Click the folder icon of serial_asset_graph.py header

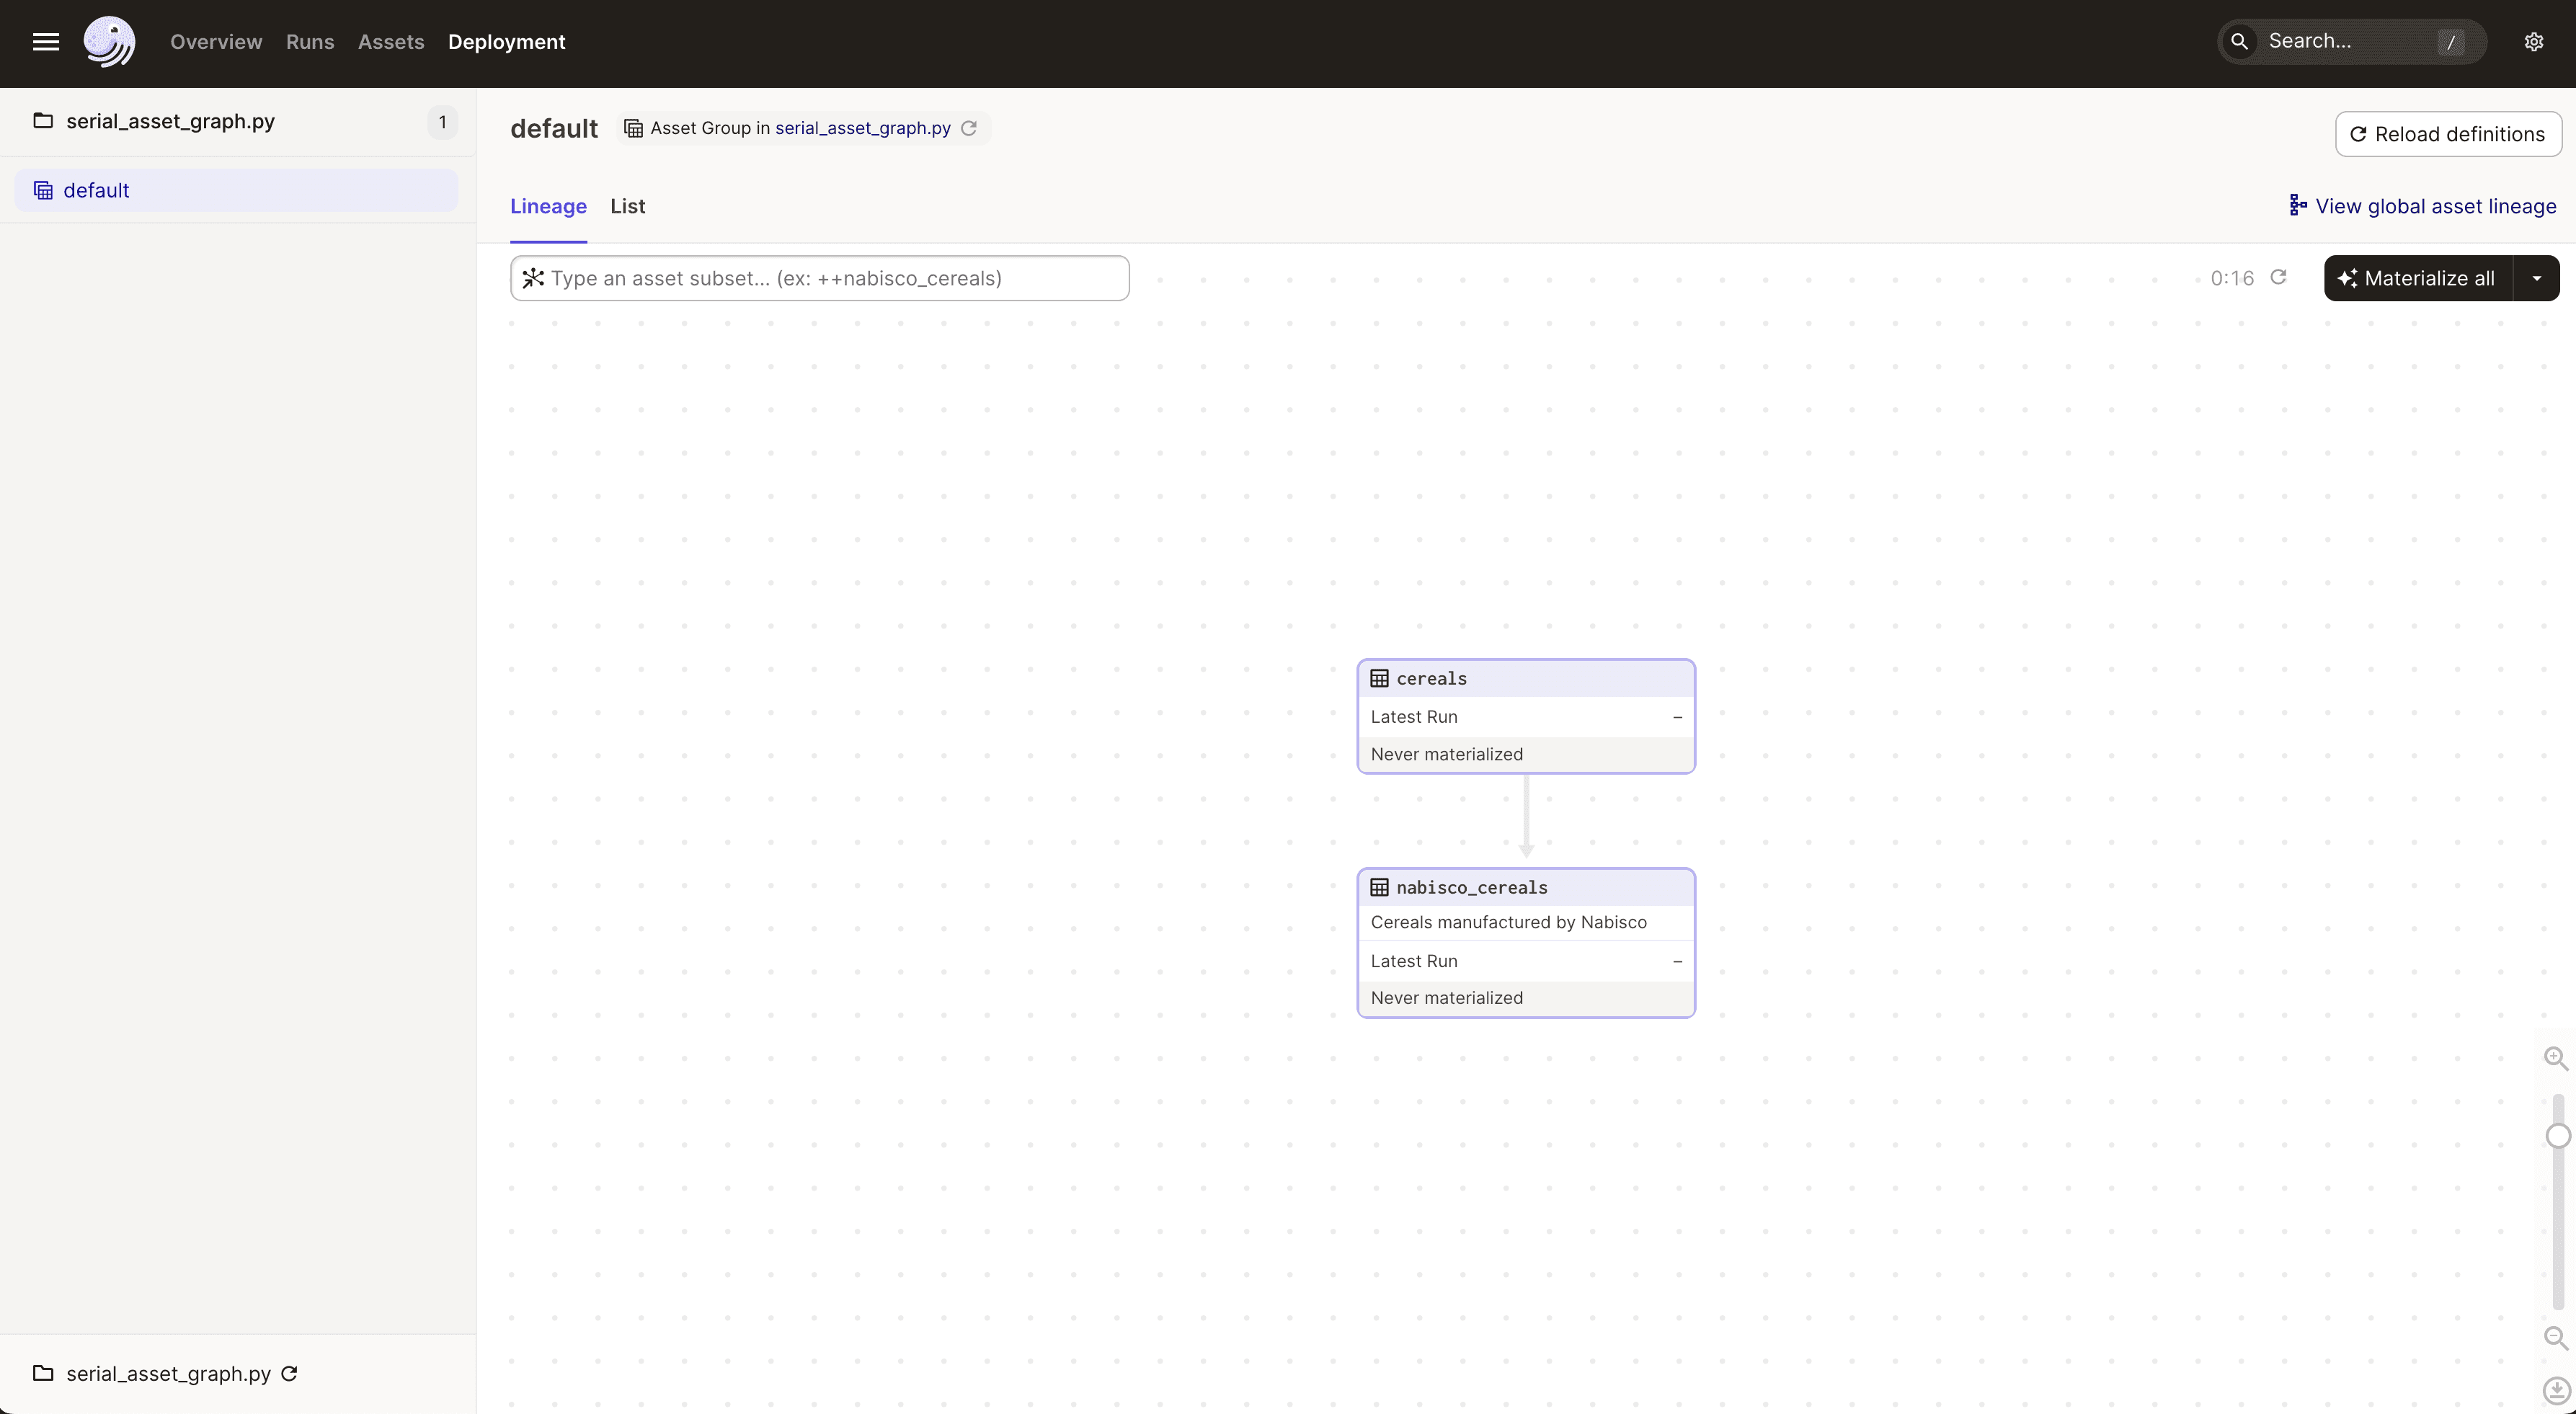click(43, 121)
